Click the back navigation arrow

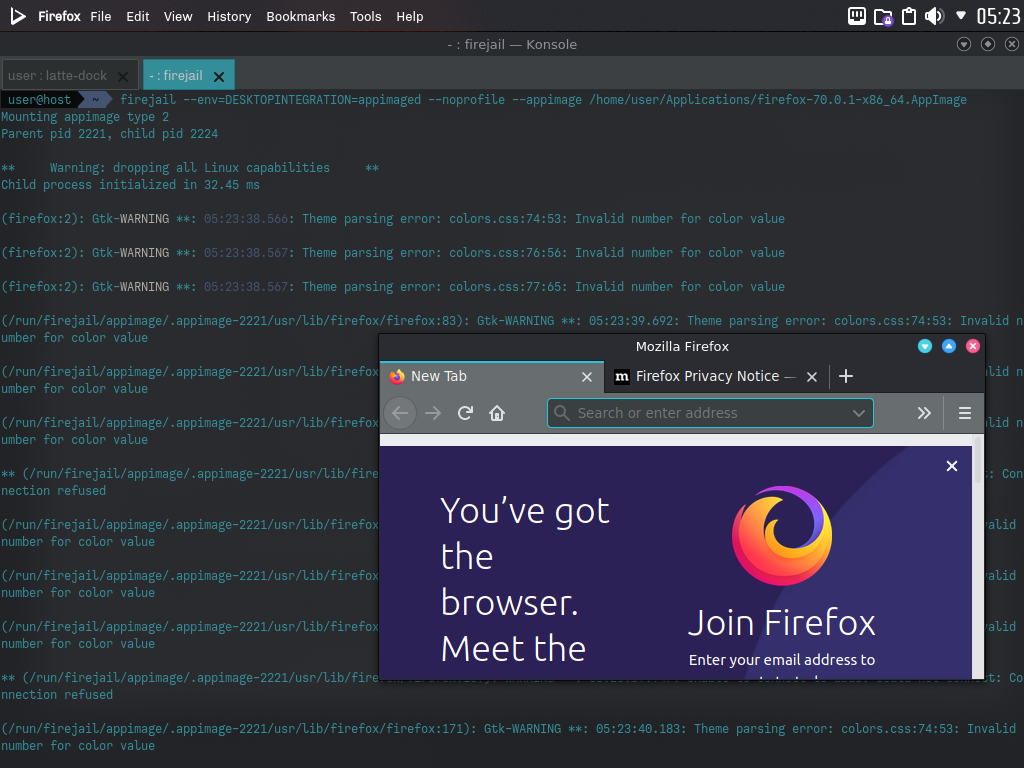[400, 413]
